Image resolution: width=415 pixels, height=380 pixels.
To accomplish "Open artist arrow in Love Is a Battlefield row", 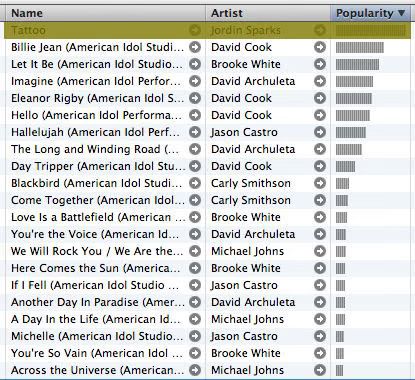I will [x=320, y=217].
